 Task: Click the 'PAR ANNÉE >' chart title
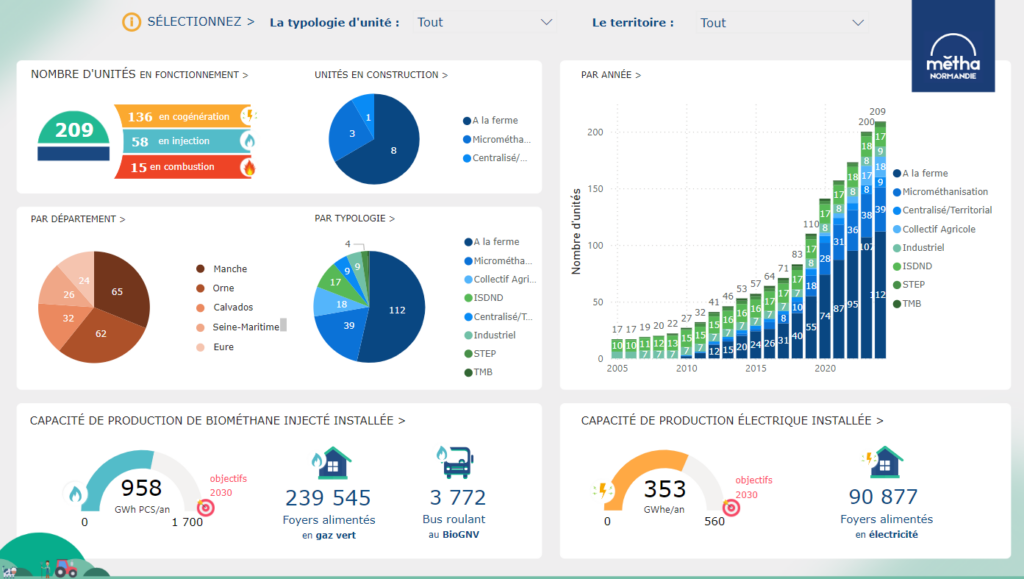coord(611,75)
